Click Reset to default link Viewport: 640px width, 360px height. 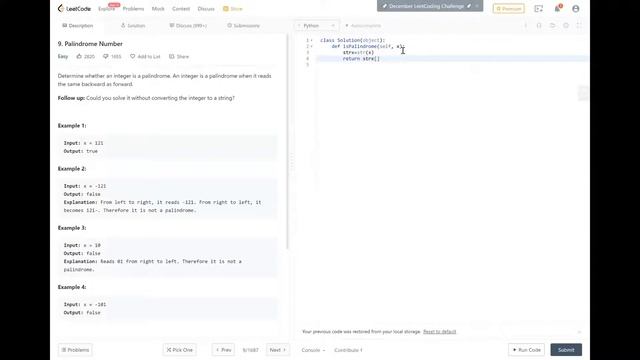point(440,331)
